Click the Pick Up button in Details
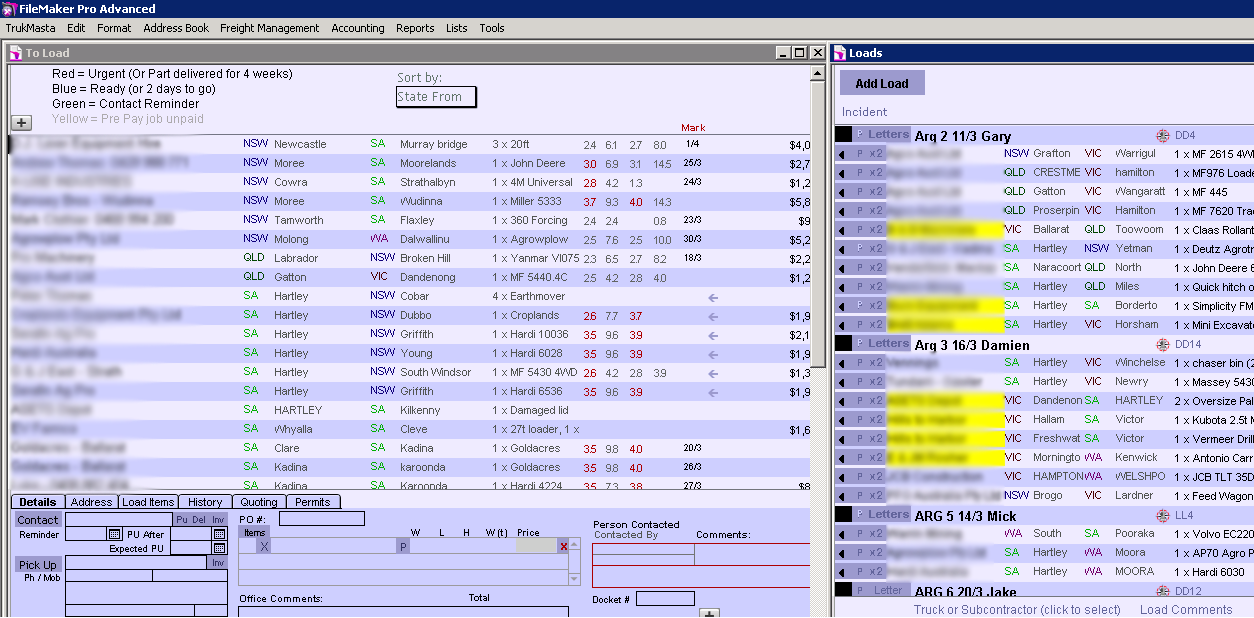Screen dimensions: 1254x618 38,565
